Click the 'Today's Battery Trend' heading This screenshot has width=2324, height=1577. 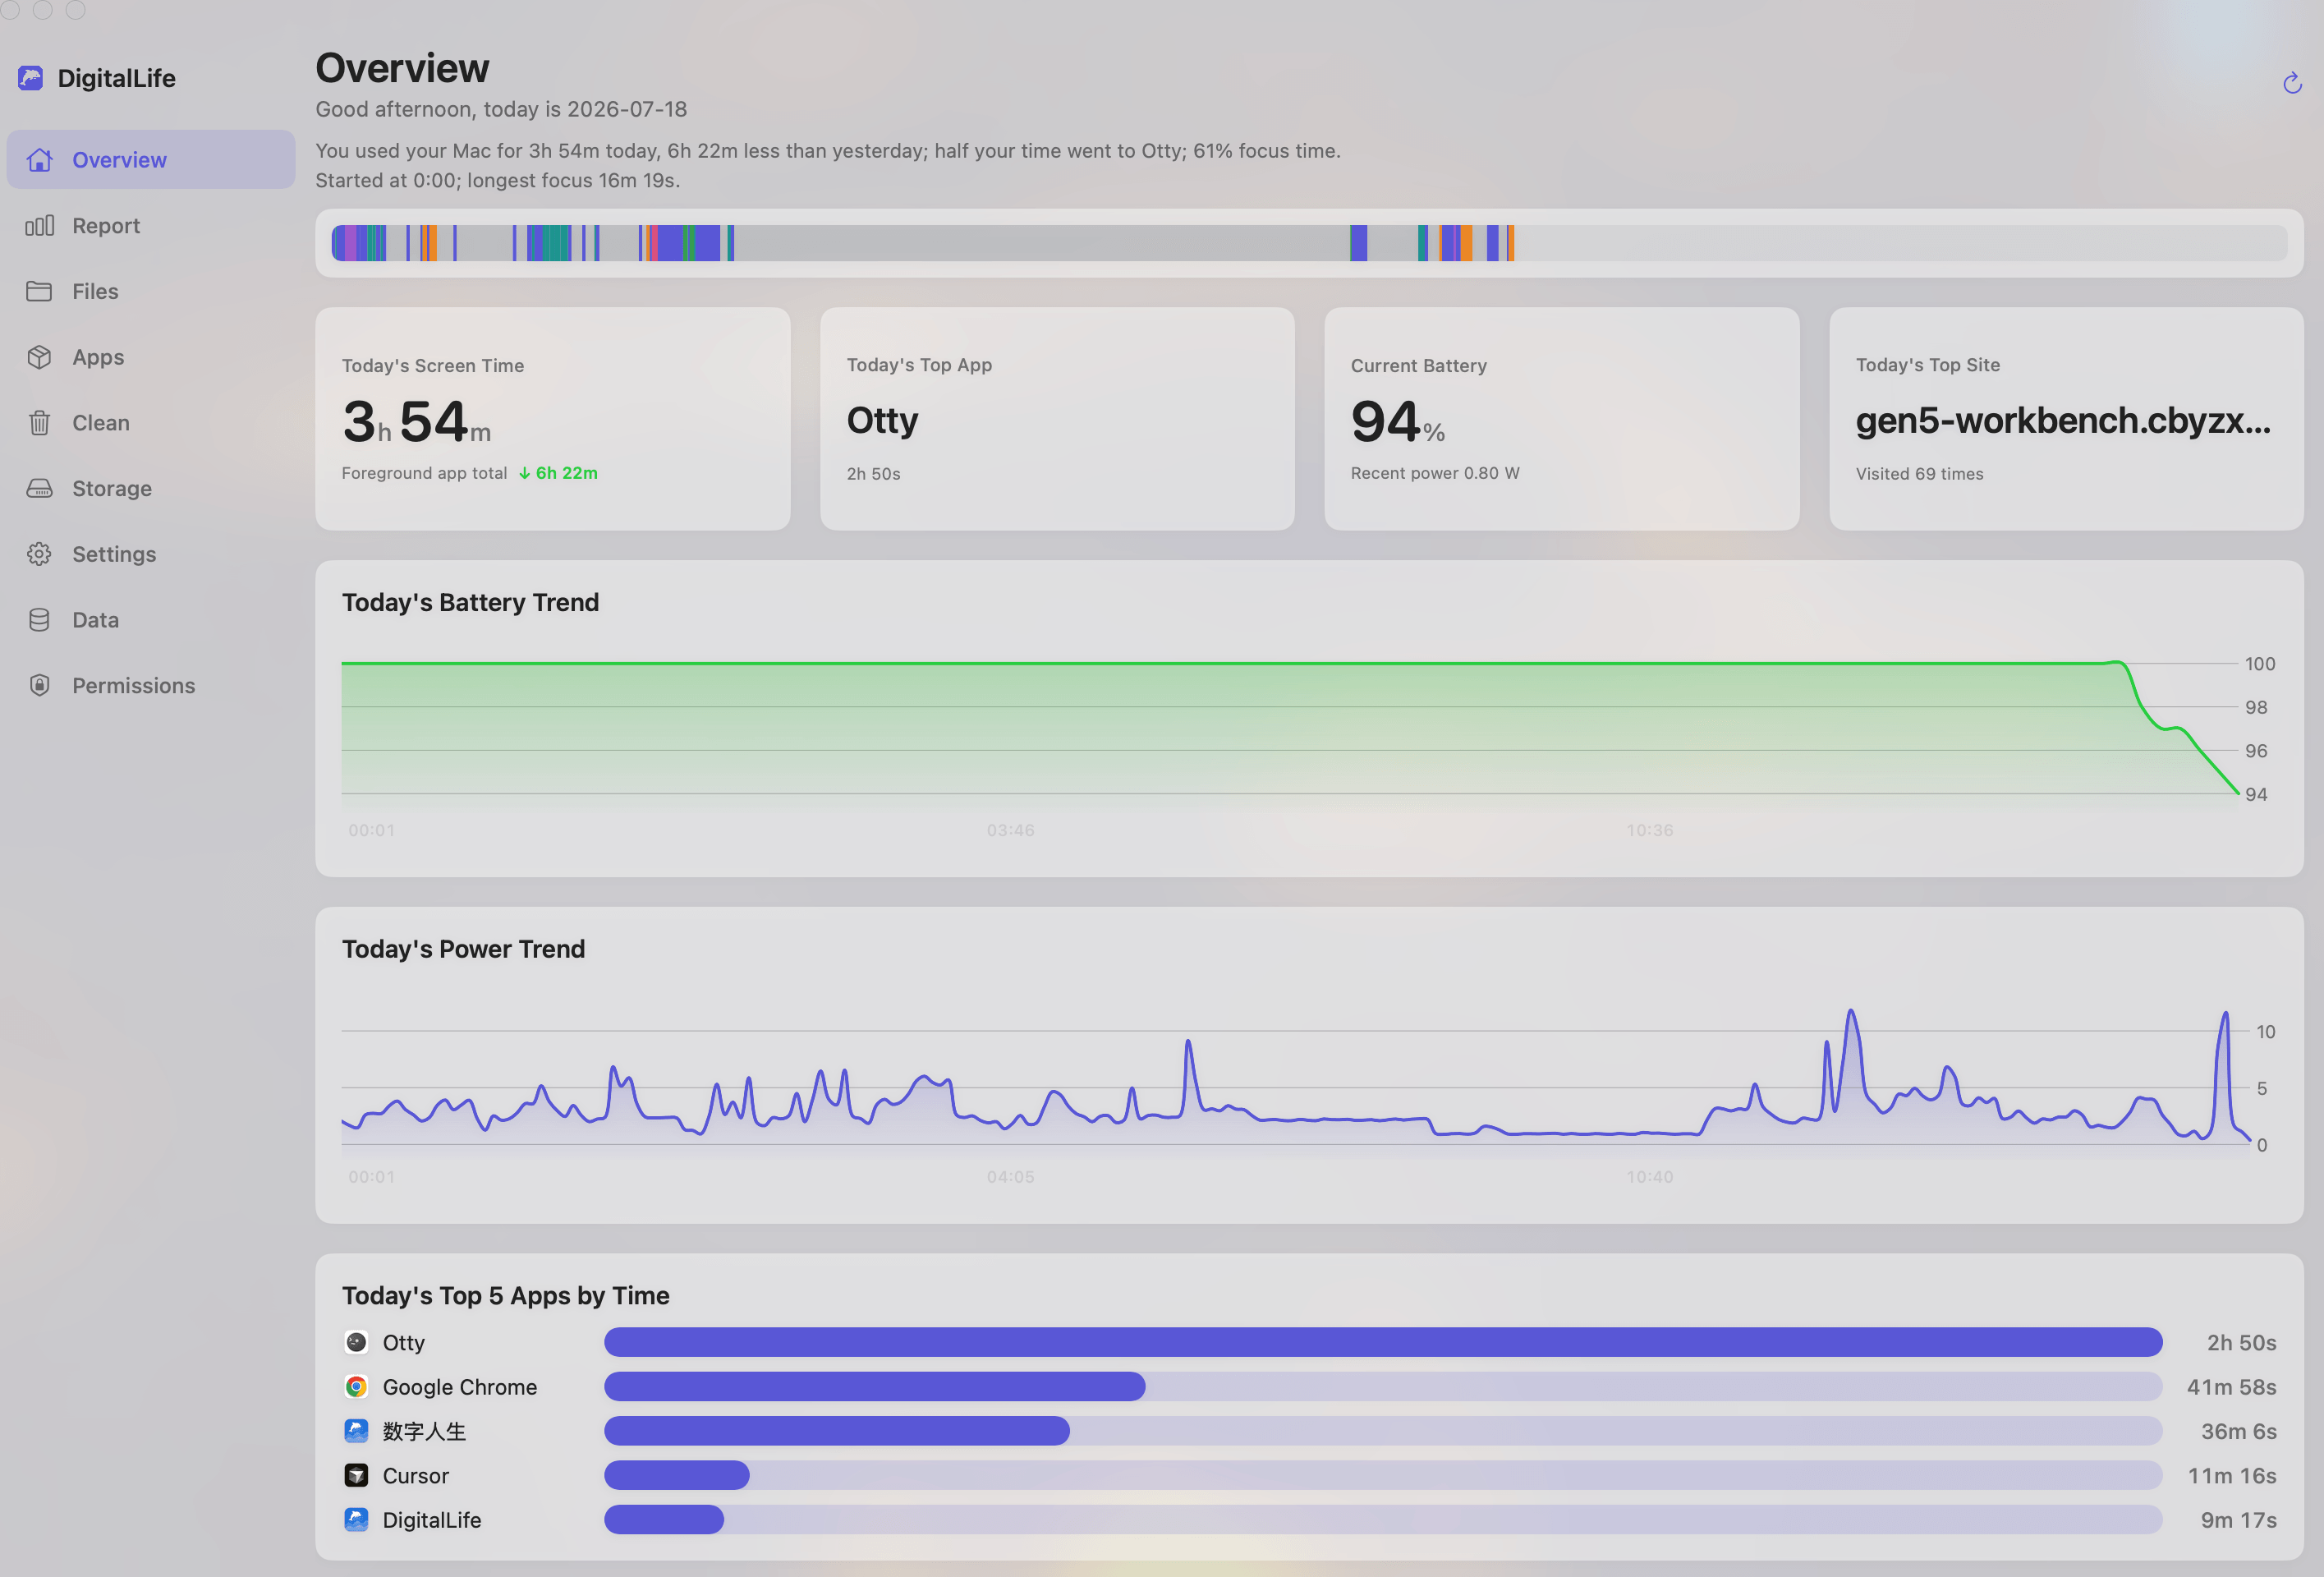[x=470, y=602]
